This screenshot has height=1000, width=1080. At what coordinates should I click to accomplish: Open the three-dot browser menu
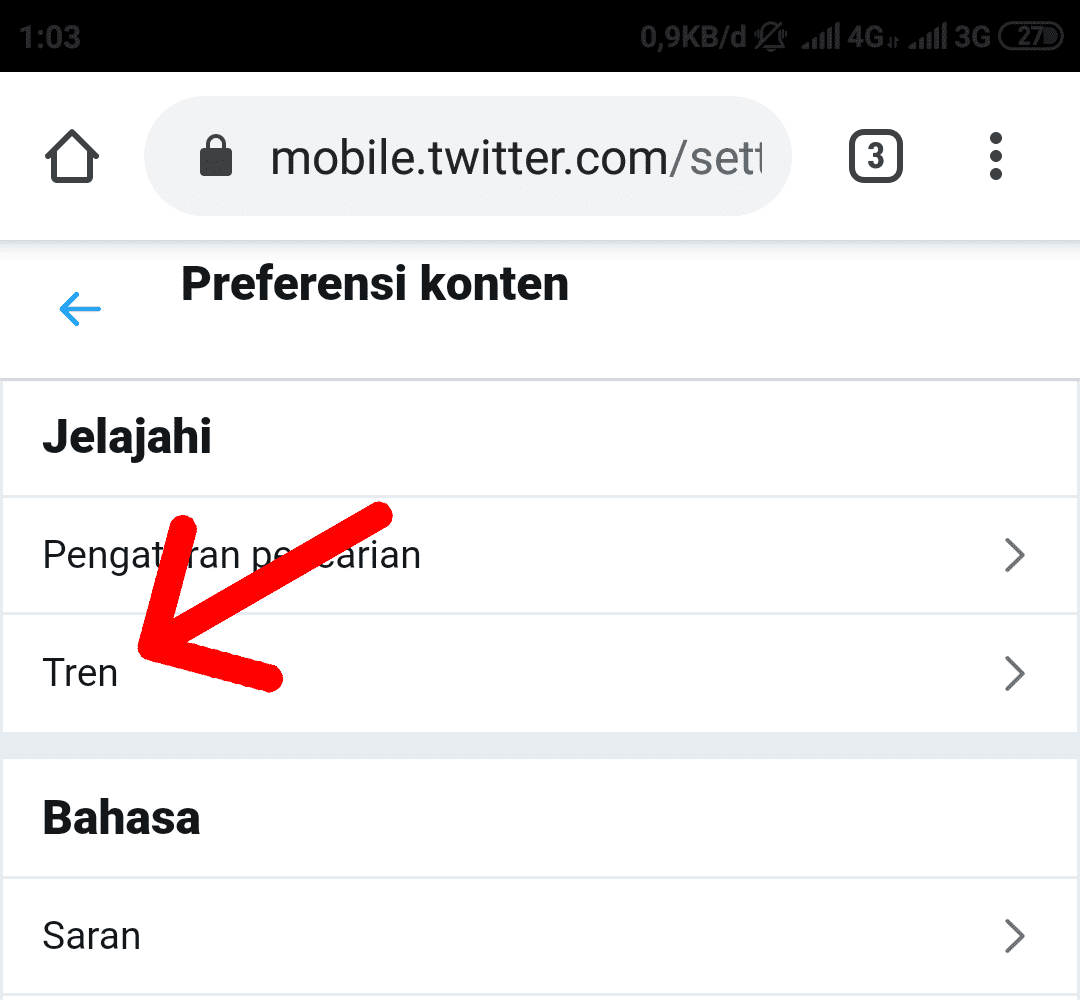coord(996,156)
